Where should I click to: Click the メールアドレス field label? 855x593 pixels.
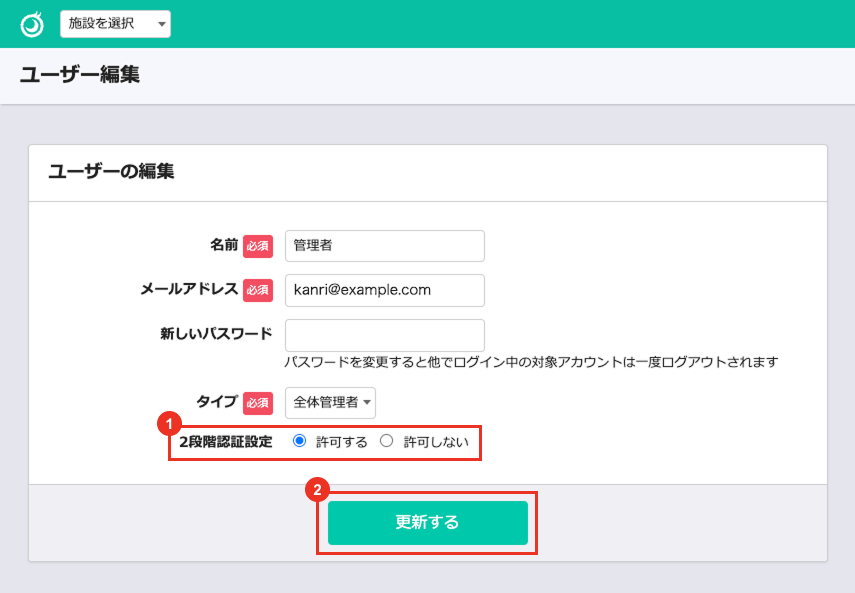(189, 289)
